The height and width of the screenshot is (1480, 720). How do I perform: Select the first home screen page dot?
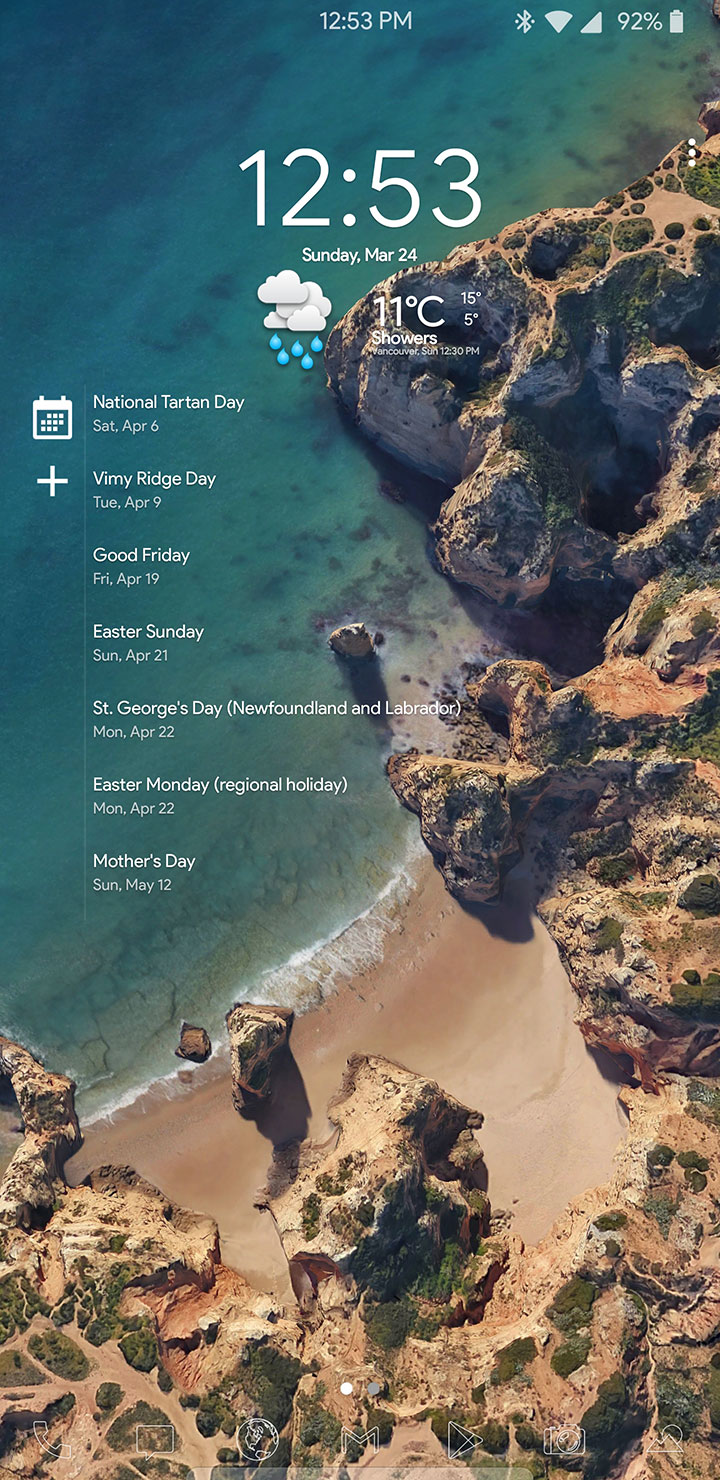[346, 1388]
